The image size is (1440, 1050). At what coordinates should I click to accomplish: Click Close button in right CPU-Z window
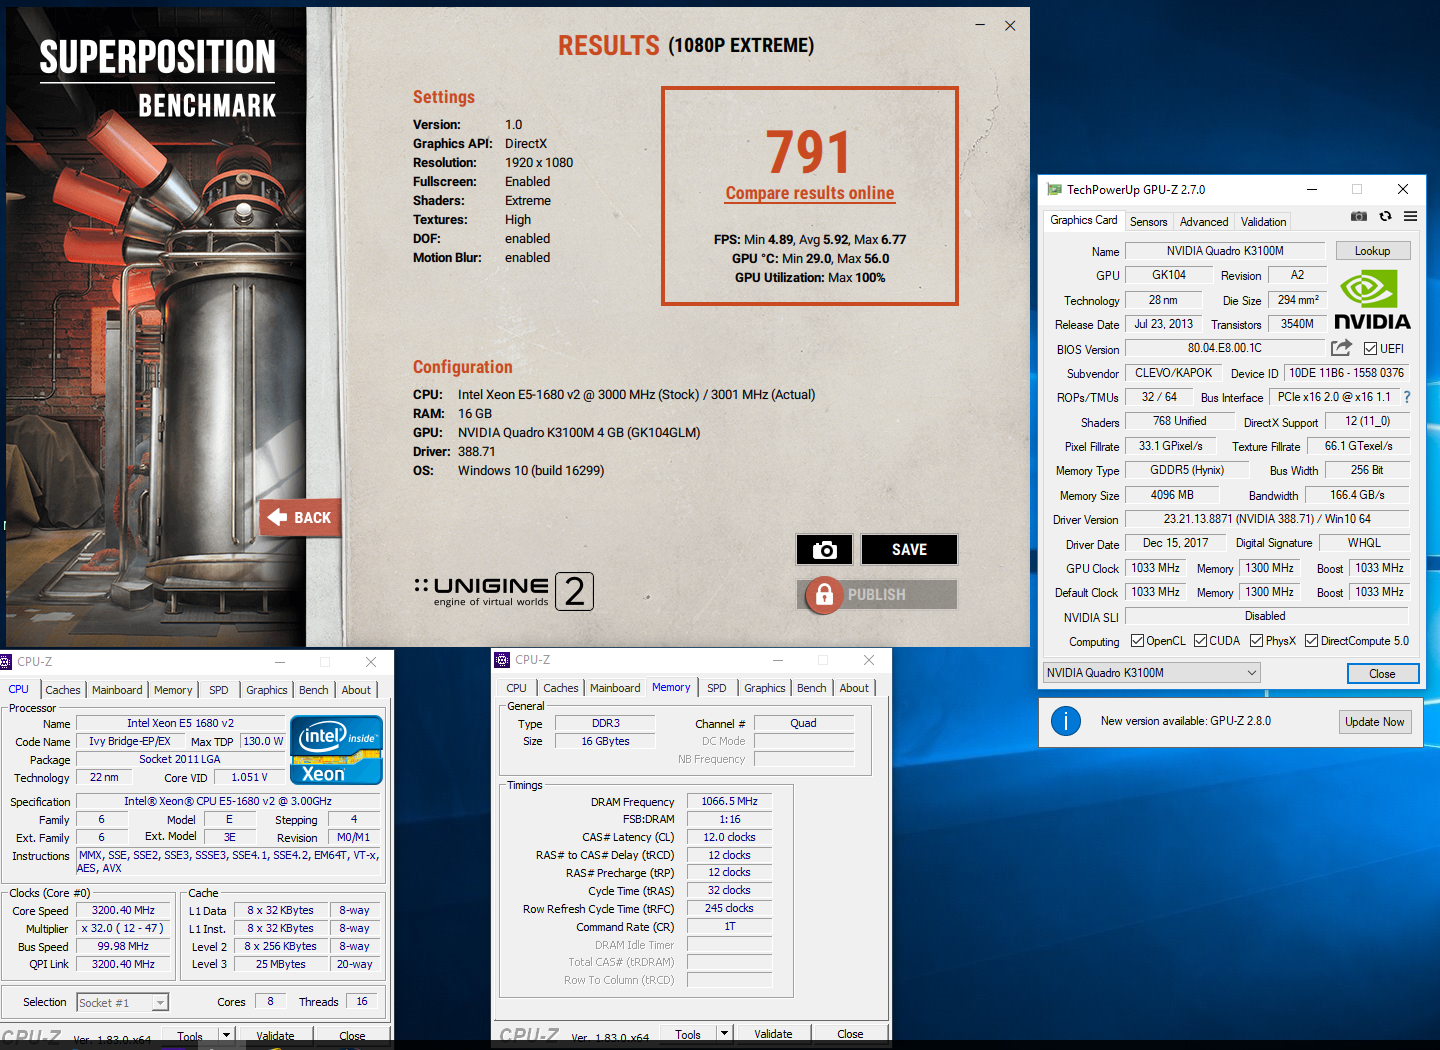click(850, 1035)
